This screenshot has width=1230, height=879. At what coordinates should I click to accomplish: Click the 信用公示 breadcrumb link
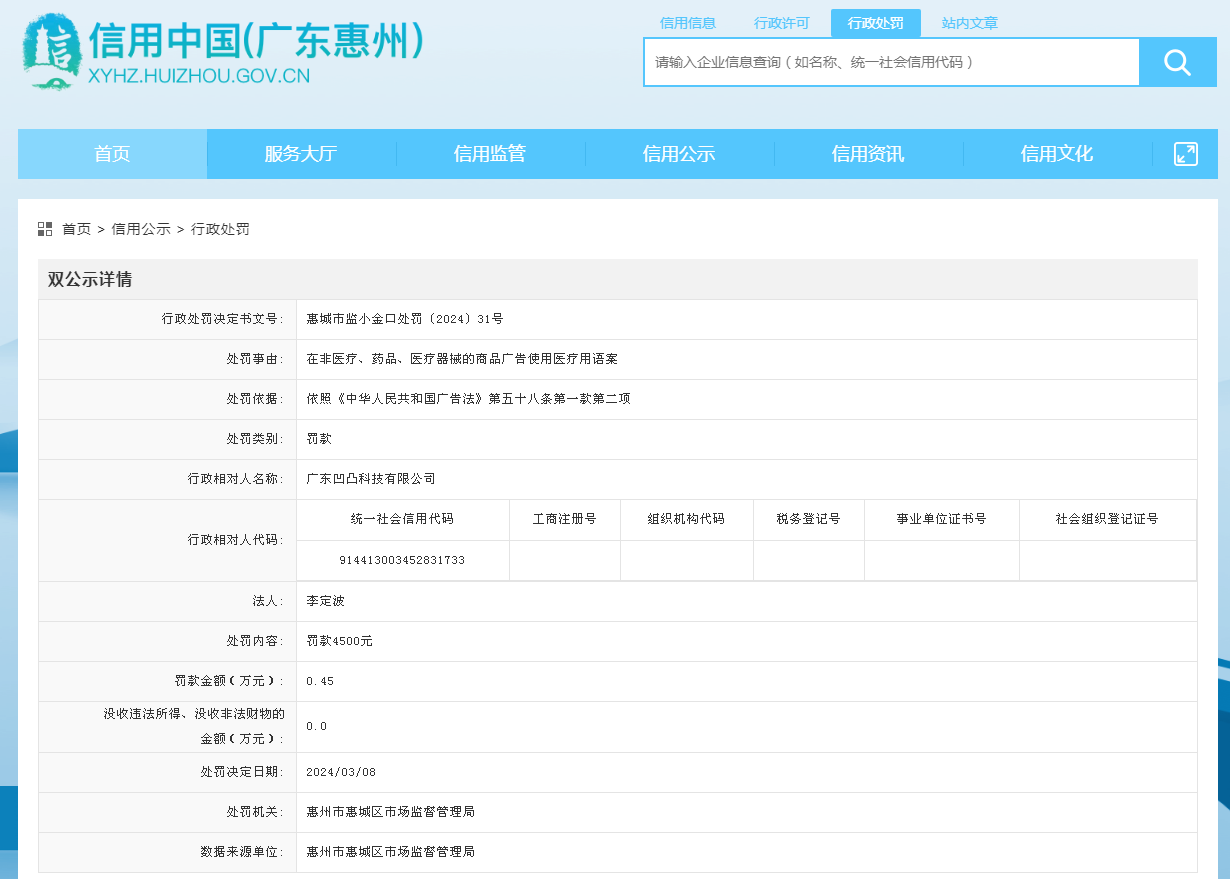(x=141, y=229)
